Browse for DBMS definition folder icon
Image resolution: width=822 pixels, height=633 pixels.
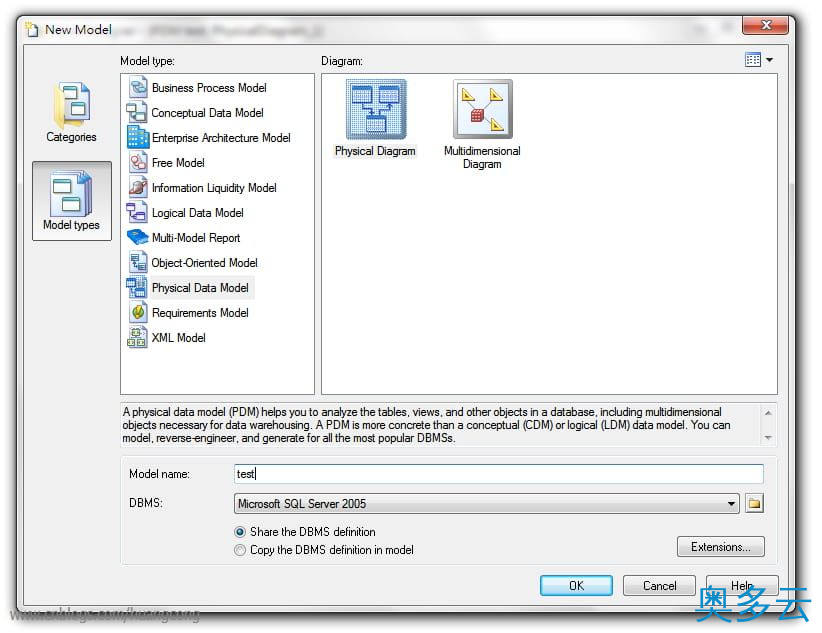click(x=754, y=503)
